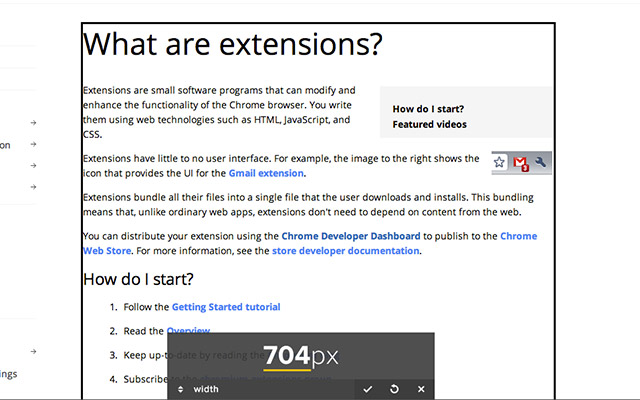
Task: Close the width overlay with X
Action: (x=421, y=389)
